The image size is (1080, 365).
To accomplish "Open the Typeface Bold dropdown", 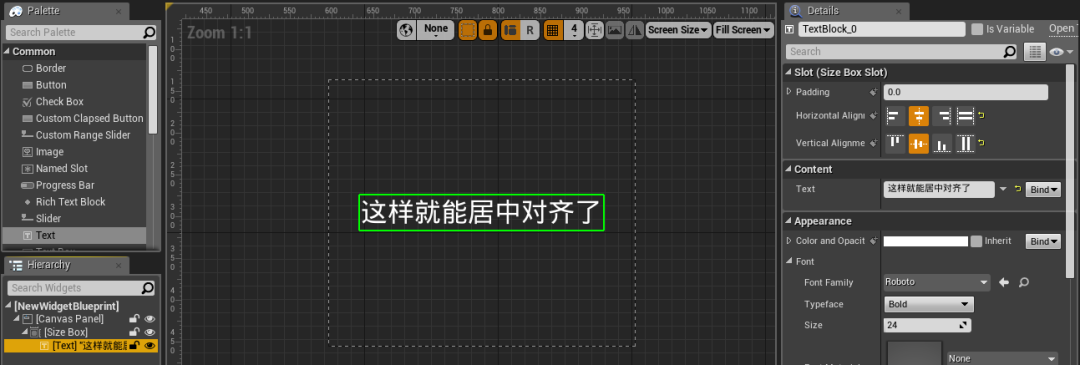I will [x=928, y=304].
